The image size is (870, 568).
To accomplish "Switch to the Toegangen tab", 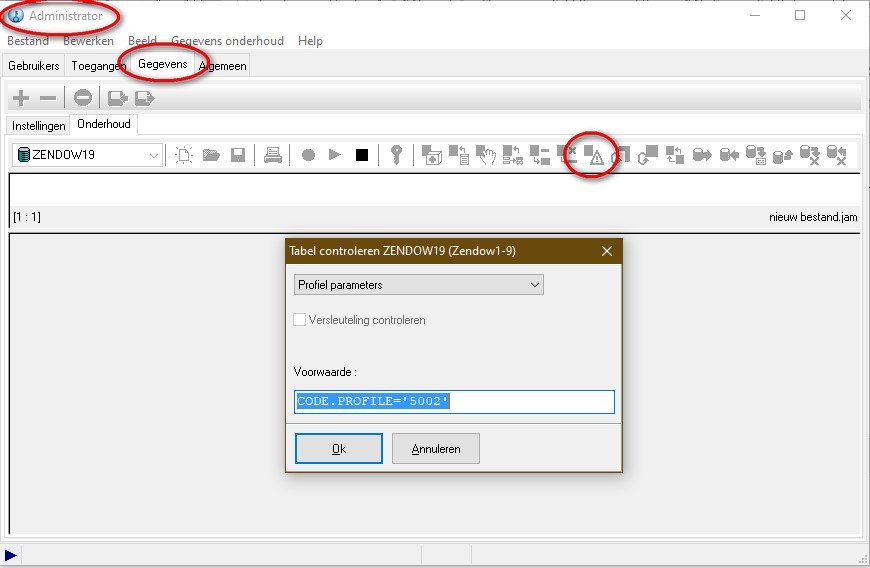I will coord(99,65).
